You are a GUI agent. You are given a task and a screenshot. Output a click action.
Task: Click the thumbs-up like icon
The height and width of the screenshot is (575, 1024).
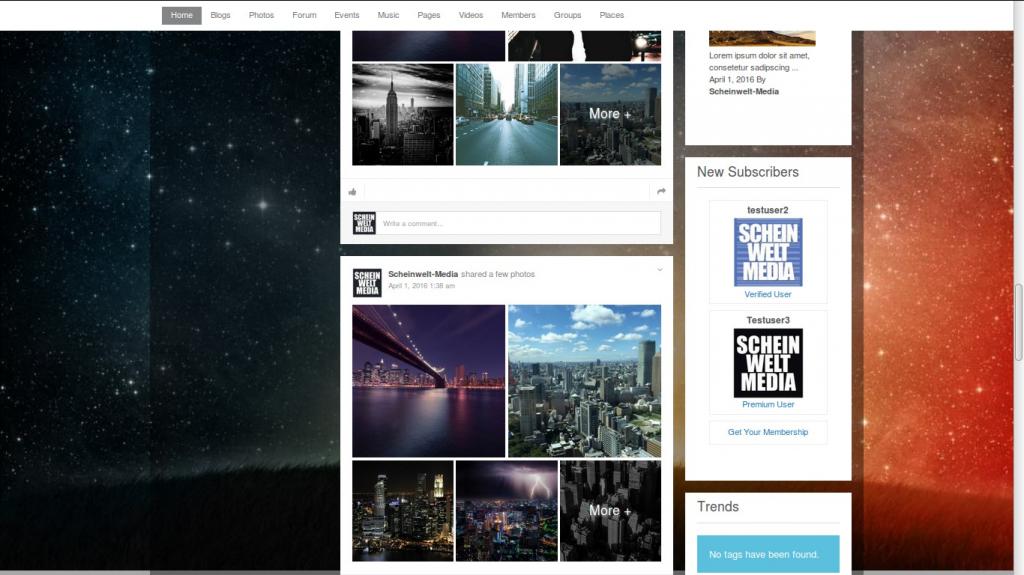pyautogui.click(x=352, y=192)
